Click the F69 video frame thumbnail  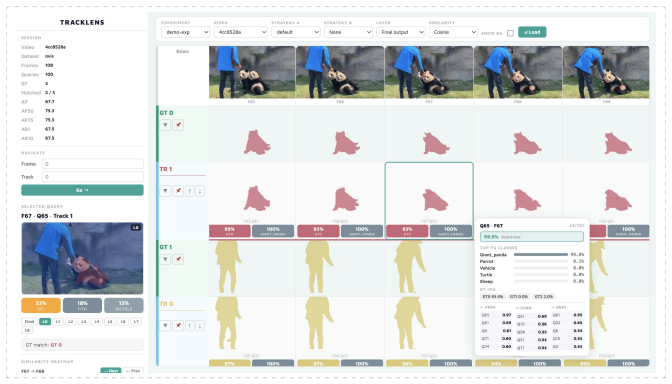coord(606,72)
